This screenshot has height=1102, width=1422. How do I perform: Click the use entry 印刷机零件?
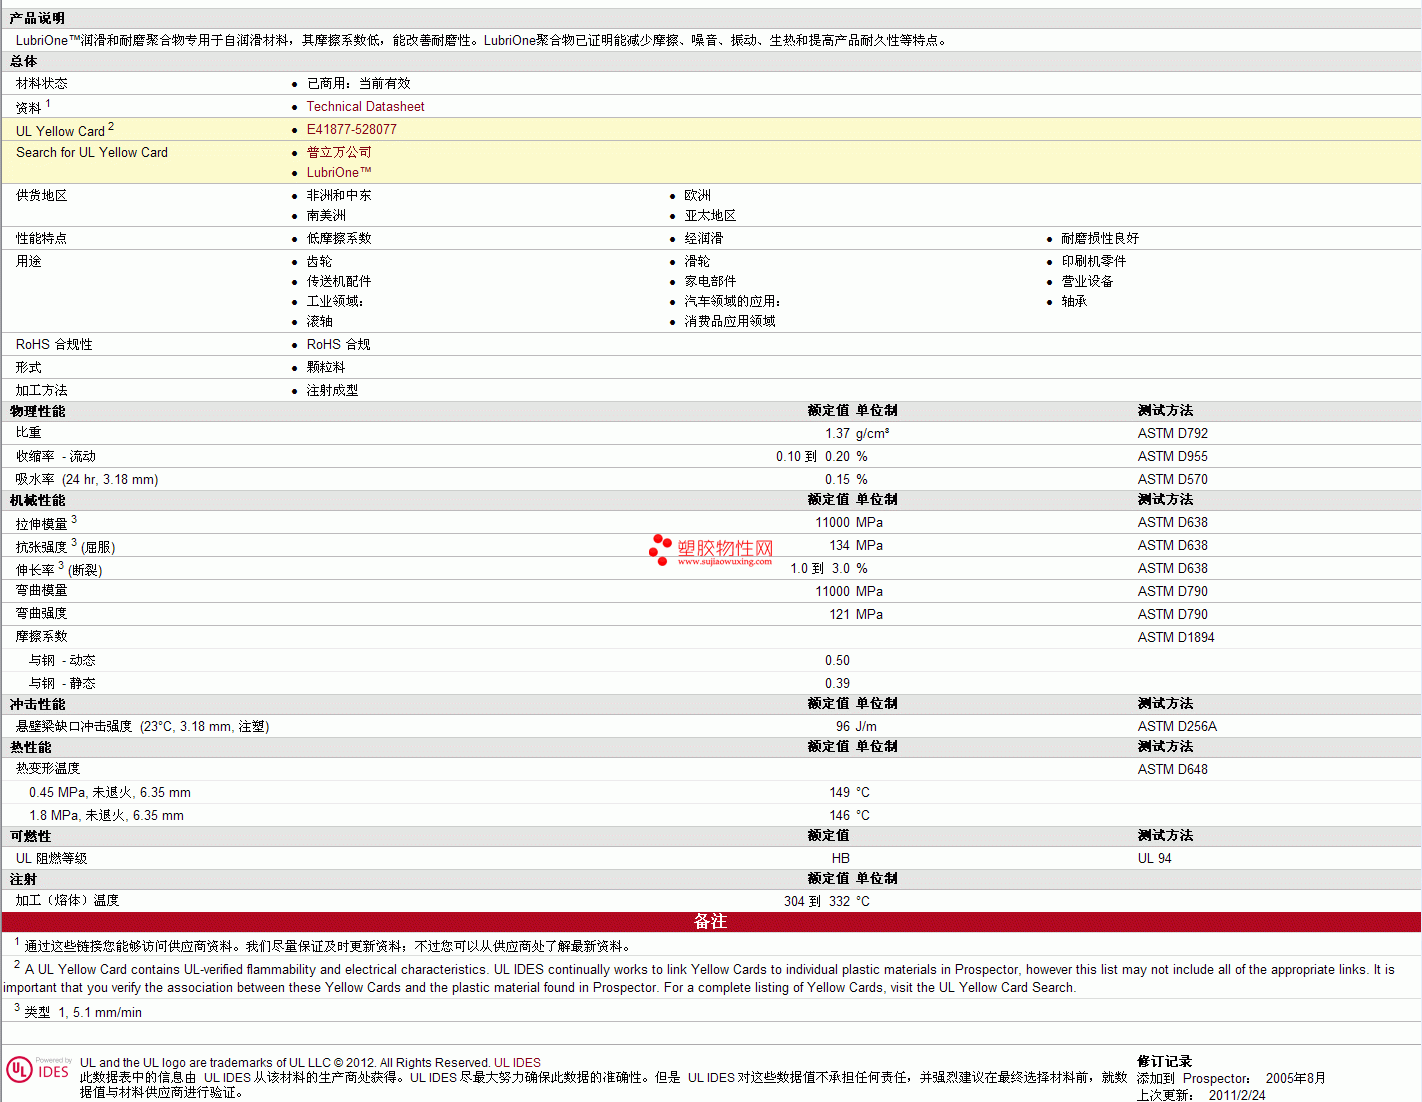[1094, 261]
